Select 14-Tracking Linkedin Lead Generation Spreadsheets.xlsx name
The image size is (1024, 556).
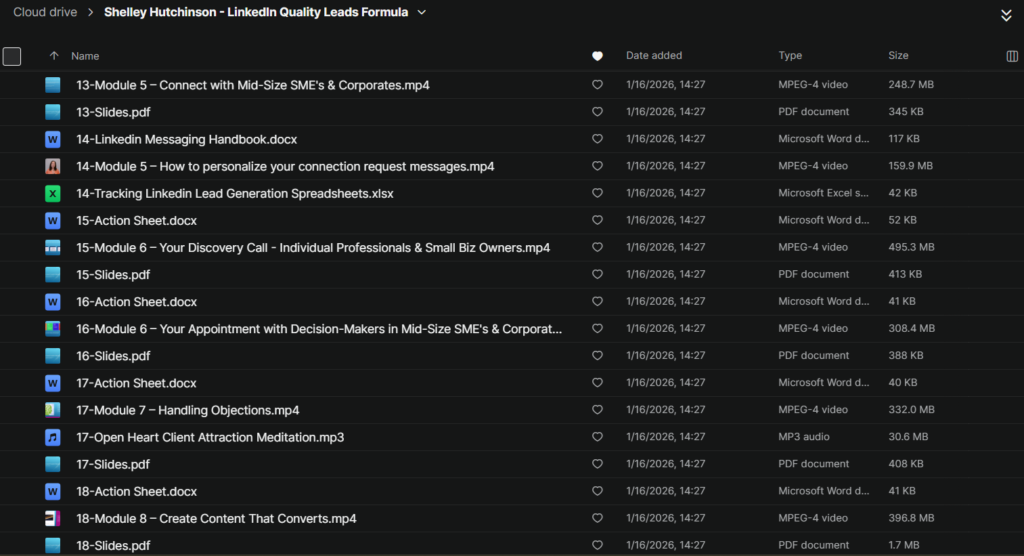(234, 193)
